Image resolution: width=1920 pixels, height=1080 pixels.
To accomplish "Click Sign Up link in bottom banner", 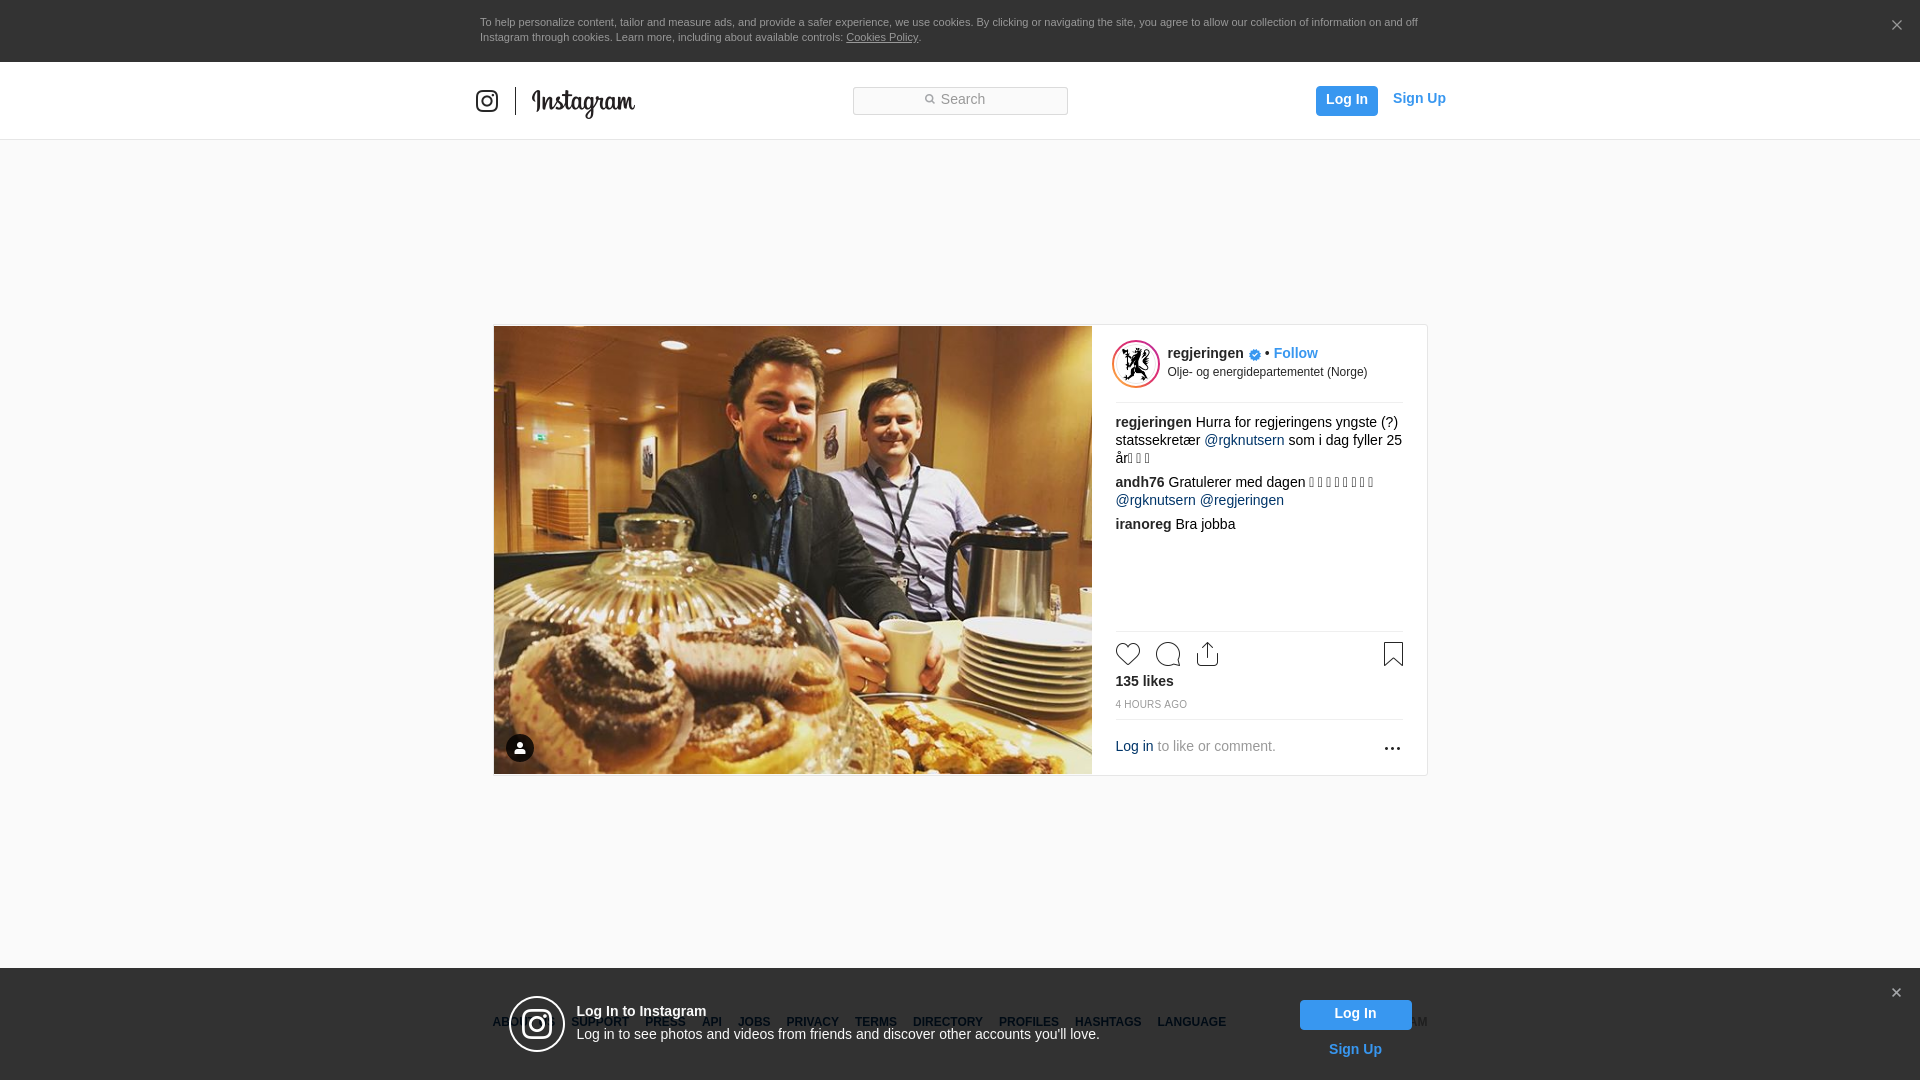I will click(1354, 1049).
